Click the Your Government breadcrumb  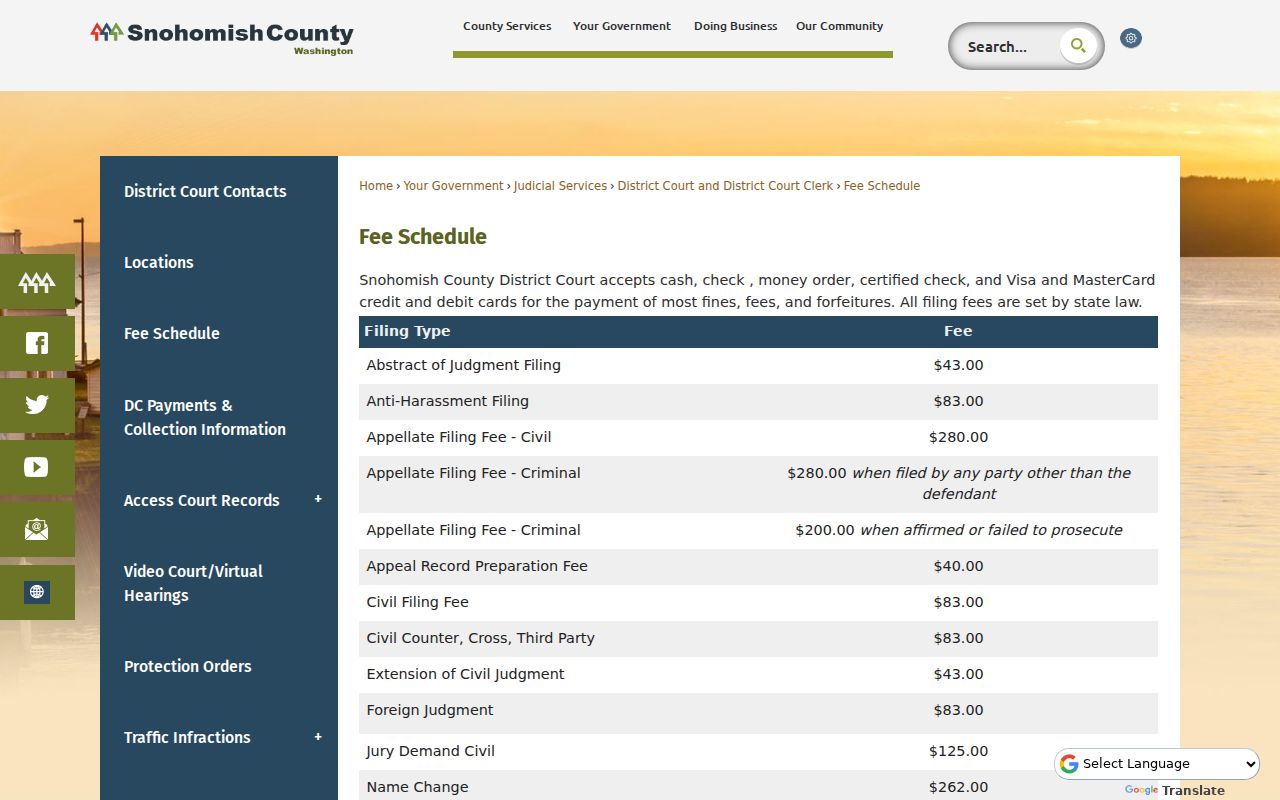(453, 186)
